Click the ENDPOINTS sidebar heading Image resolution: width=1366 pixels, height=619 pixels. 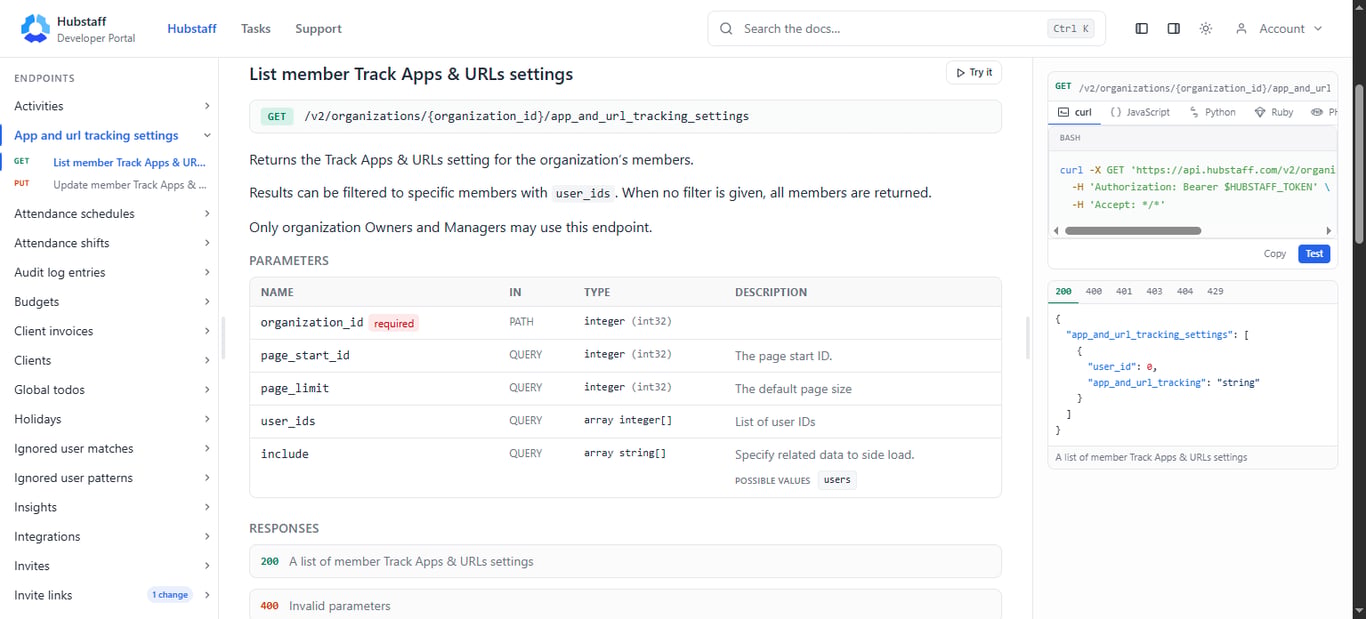click(44, 78)
